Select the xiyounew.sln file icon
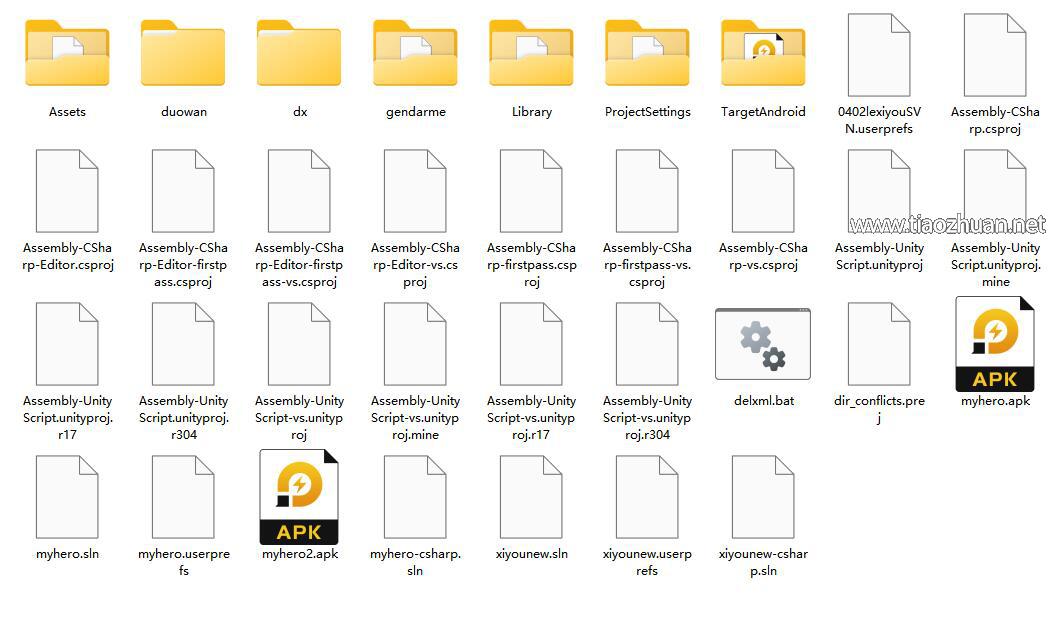The width and height of the screenshot is (1051, 625). coord(531,497)
